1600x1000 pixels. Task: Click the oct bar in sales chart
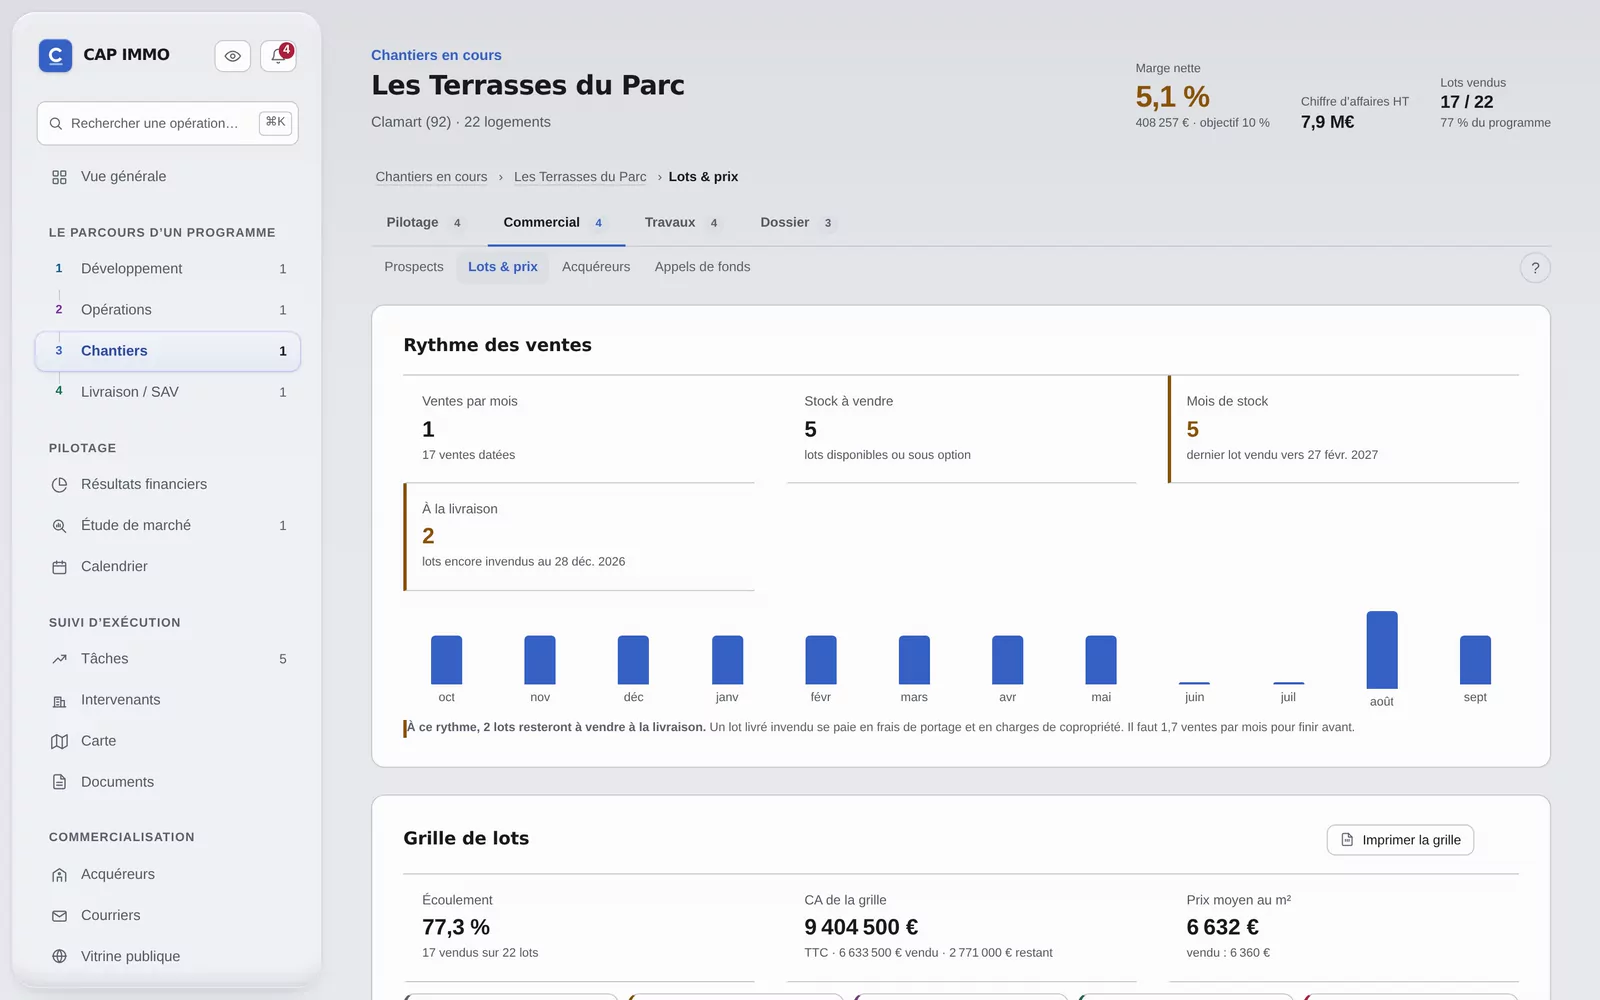(x=446, y=660)
